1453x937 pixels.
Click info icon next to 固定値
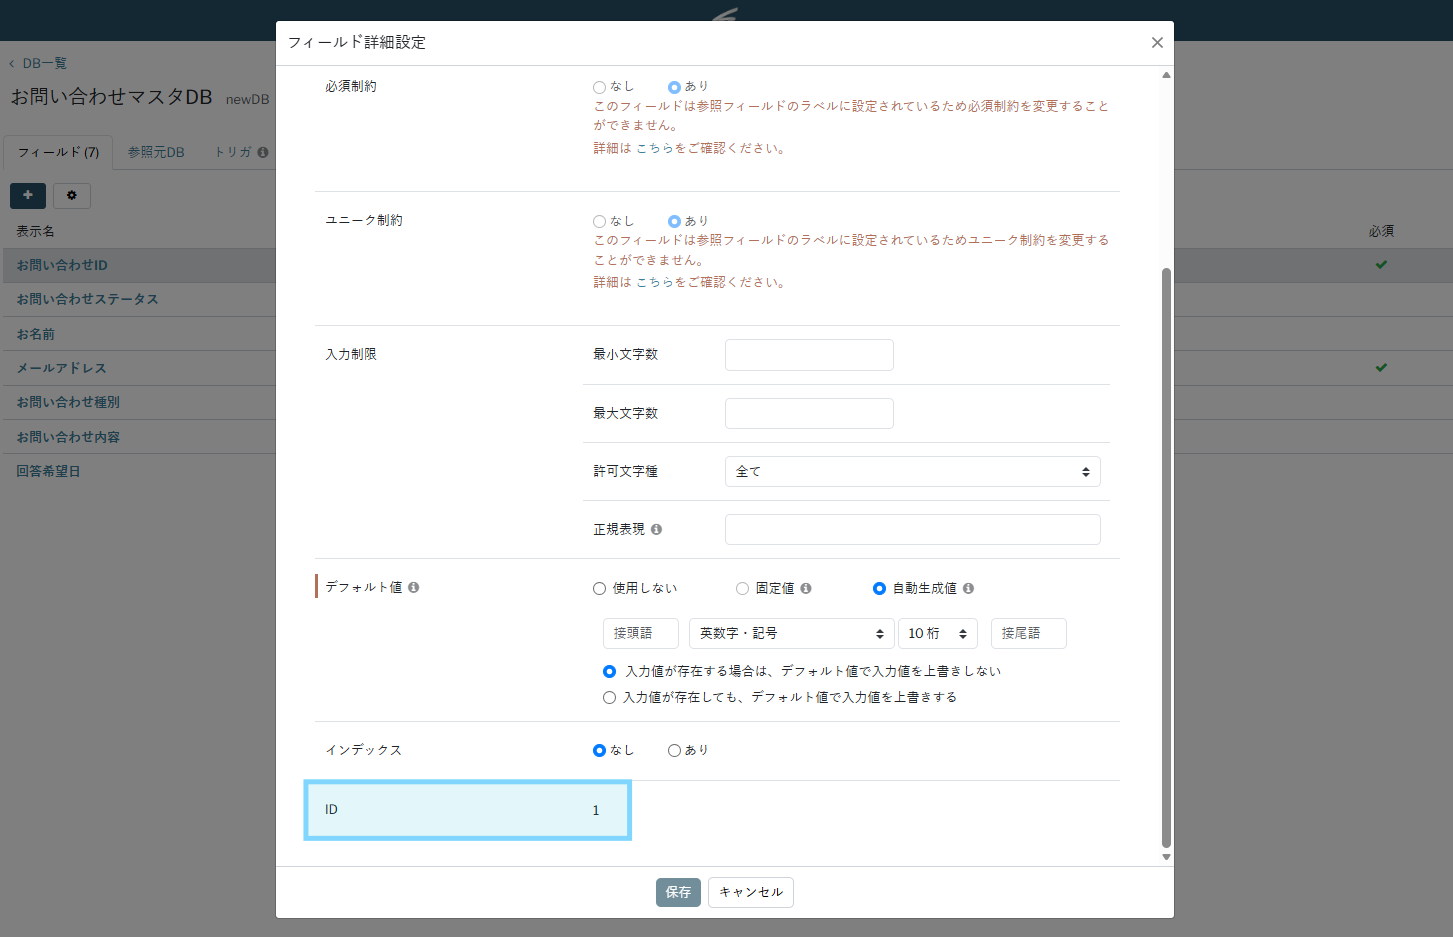click(806, 589)
